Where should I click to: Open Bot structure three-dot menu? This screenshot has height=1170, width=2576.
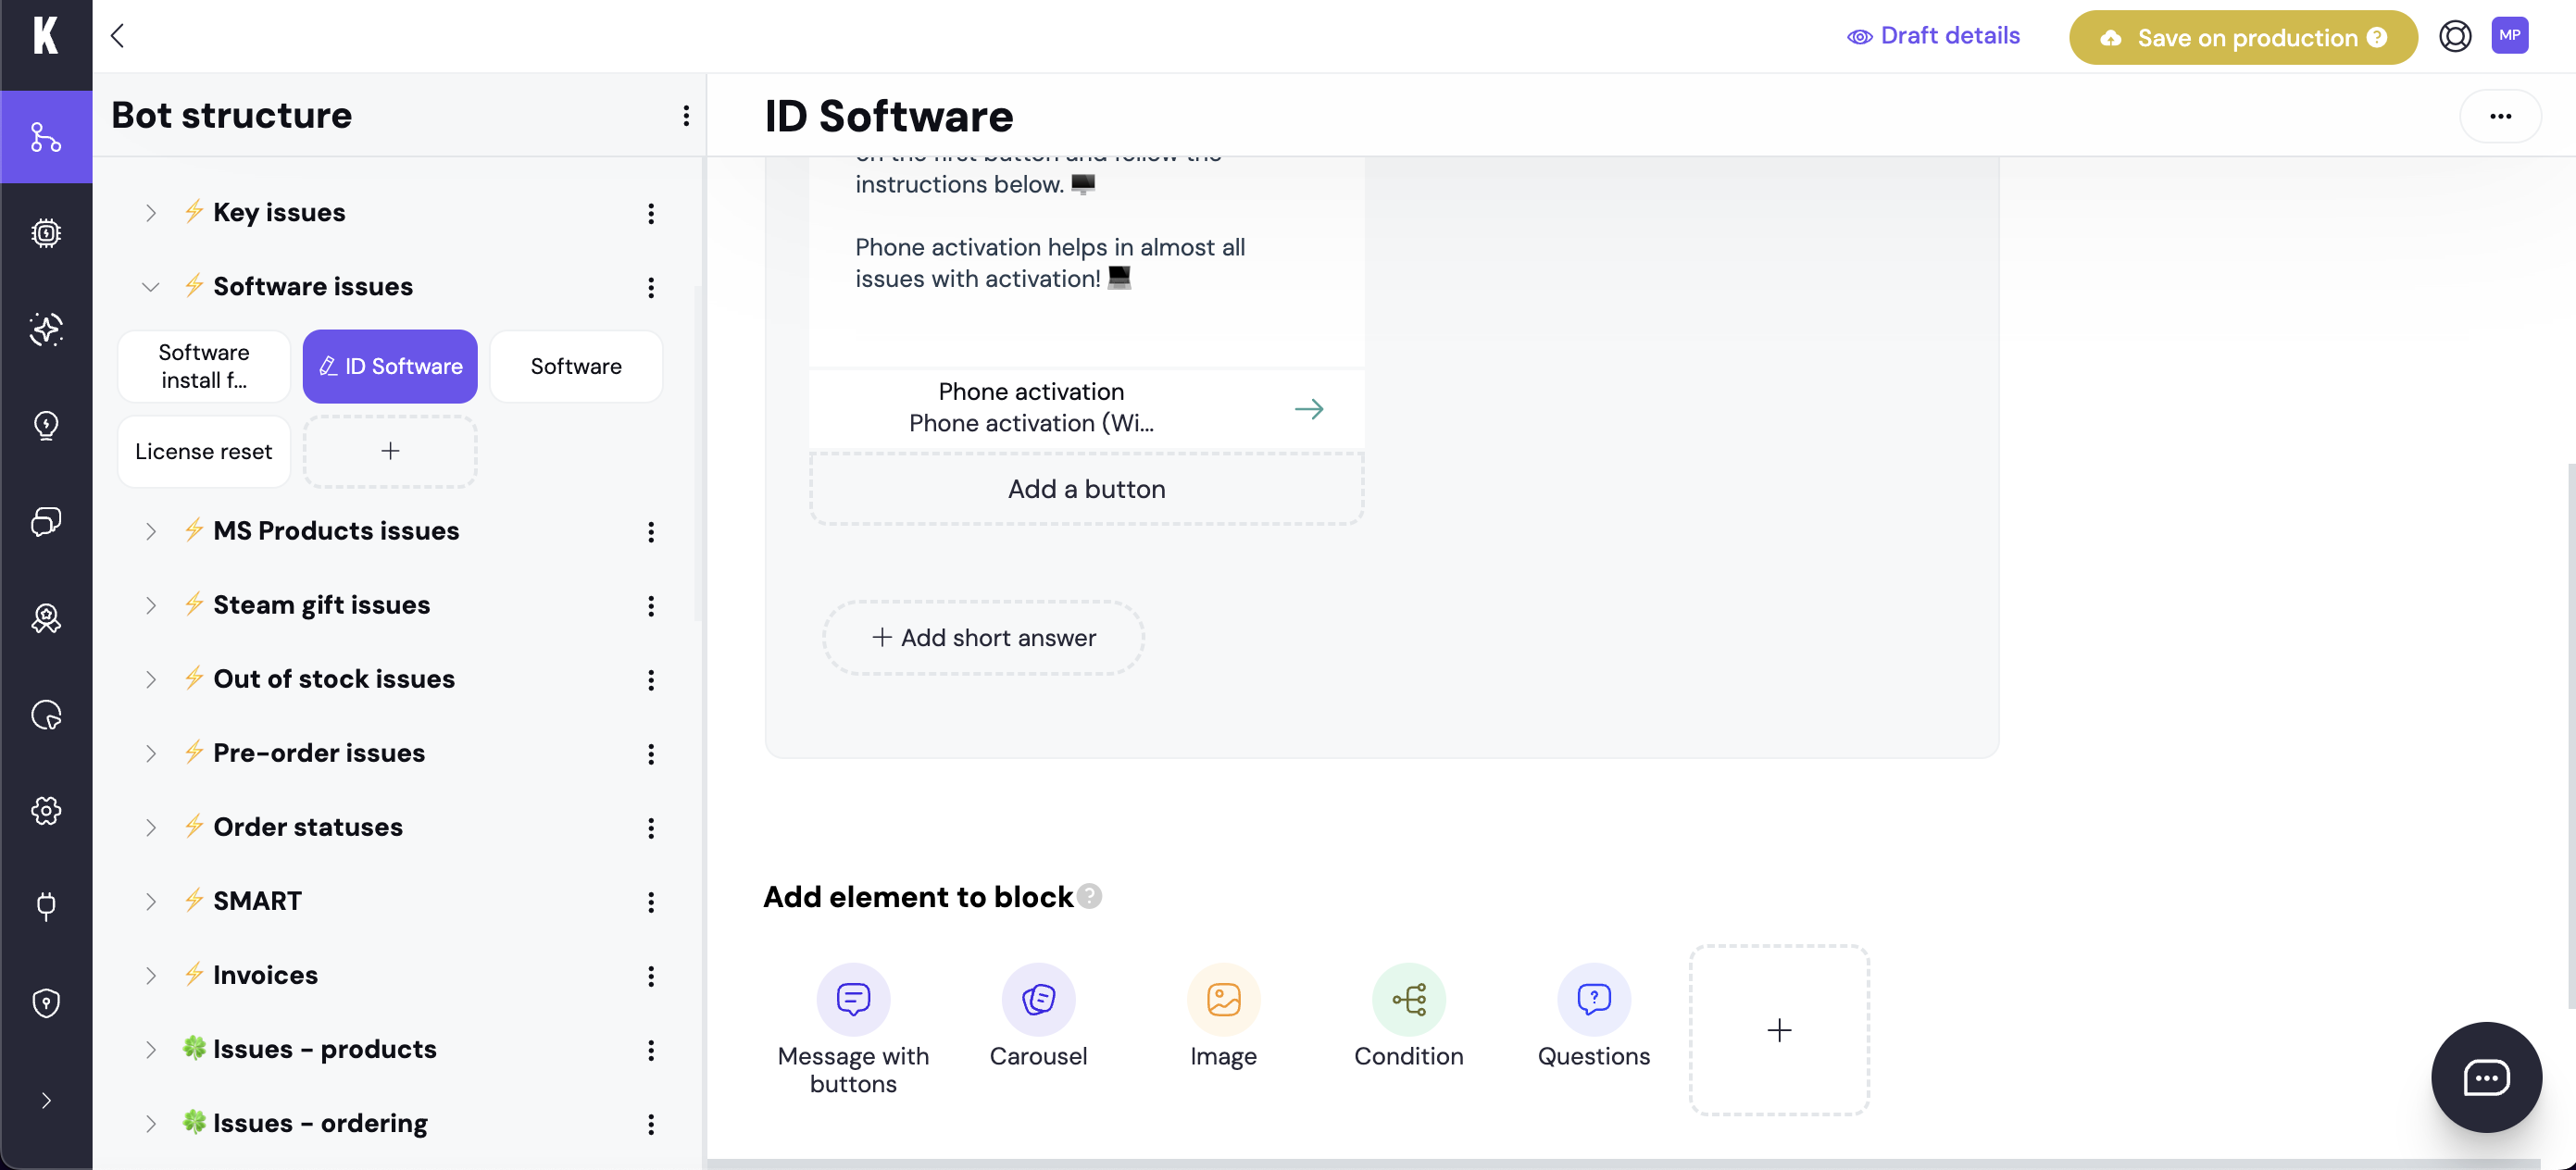(x=685, y=116)
